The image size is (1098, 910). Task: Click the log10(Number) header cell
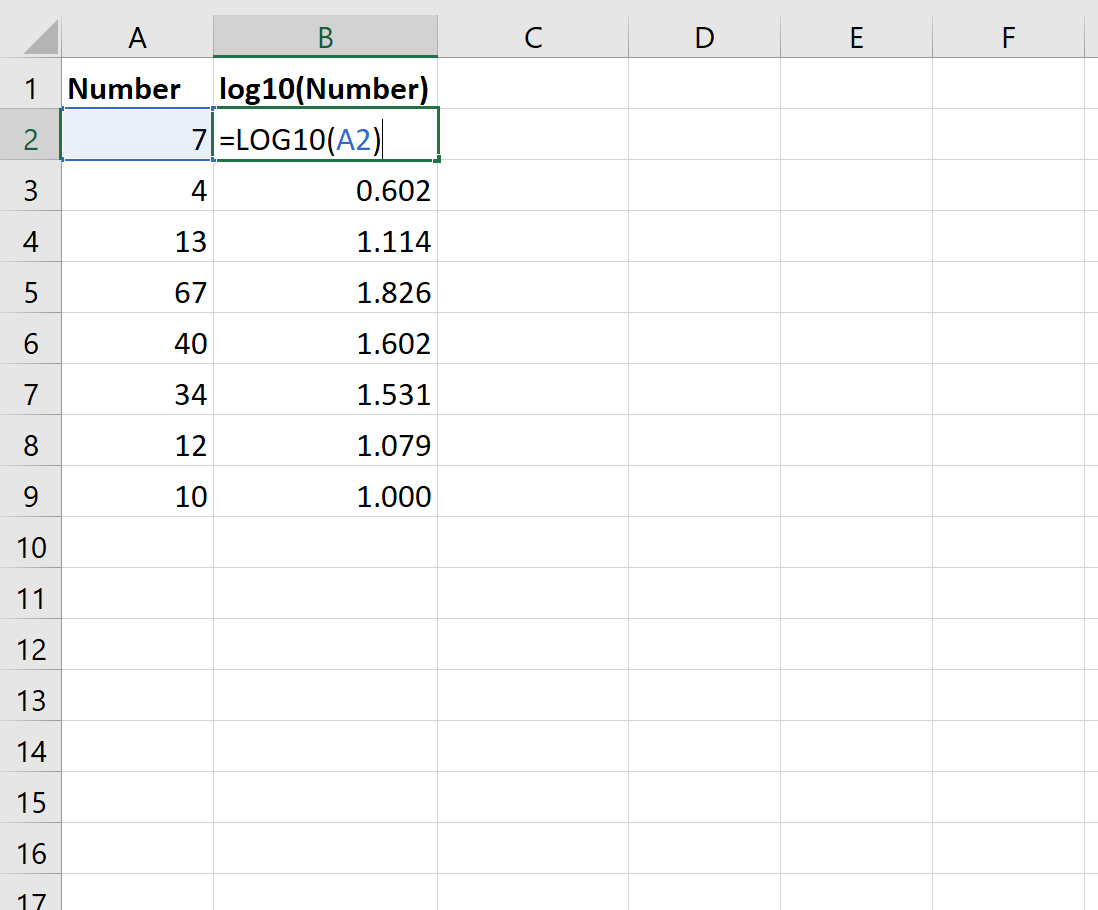point(327,88)
